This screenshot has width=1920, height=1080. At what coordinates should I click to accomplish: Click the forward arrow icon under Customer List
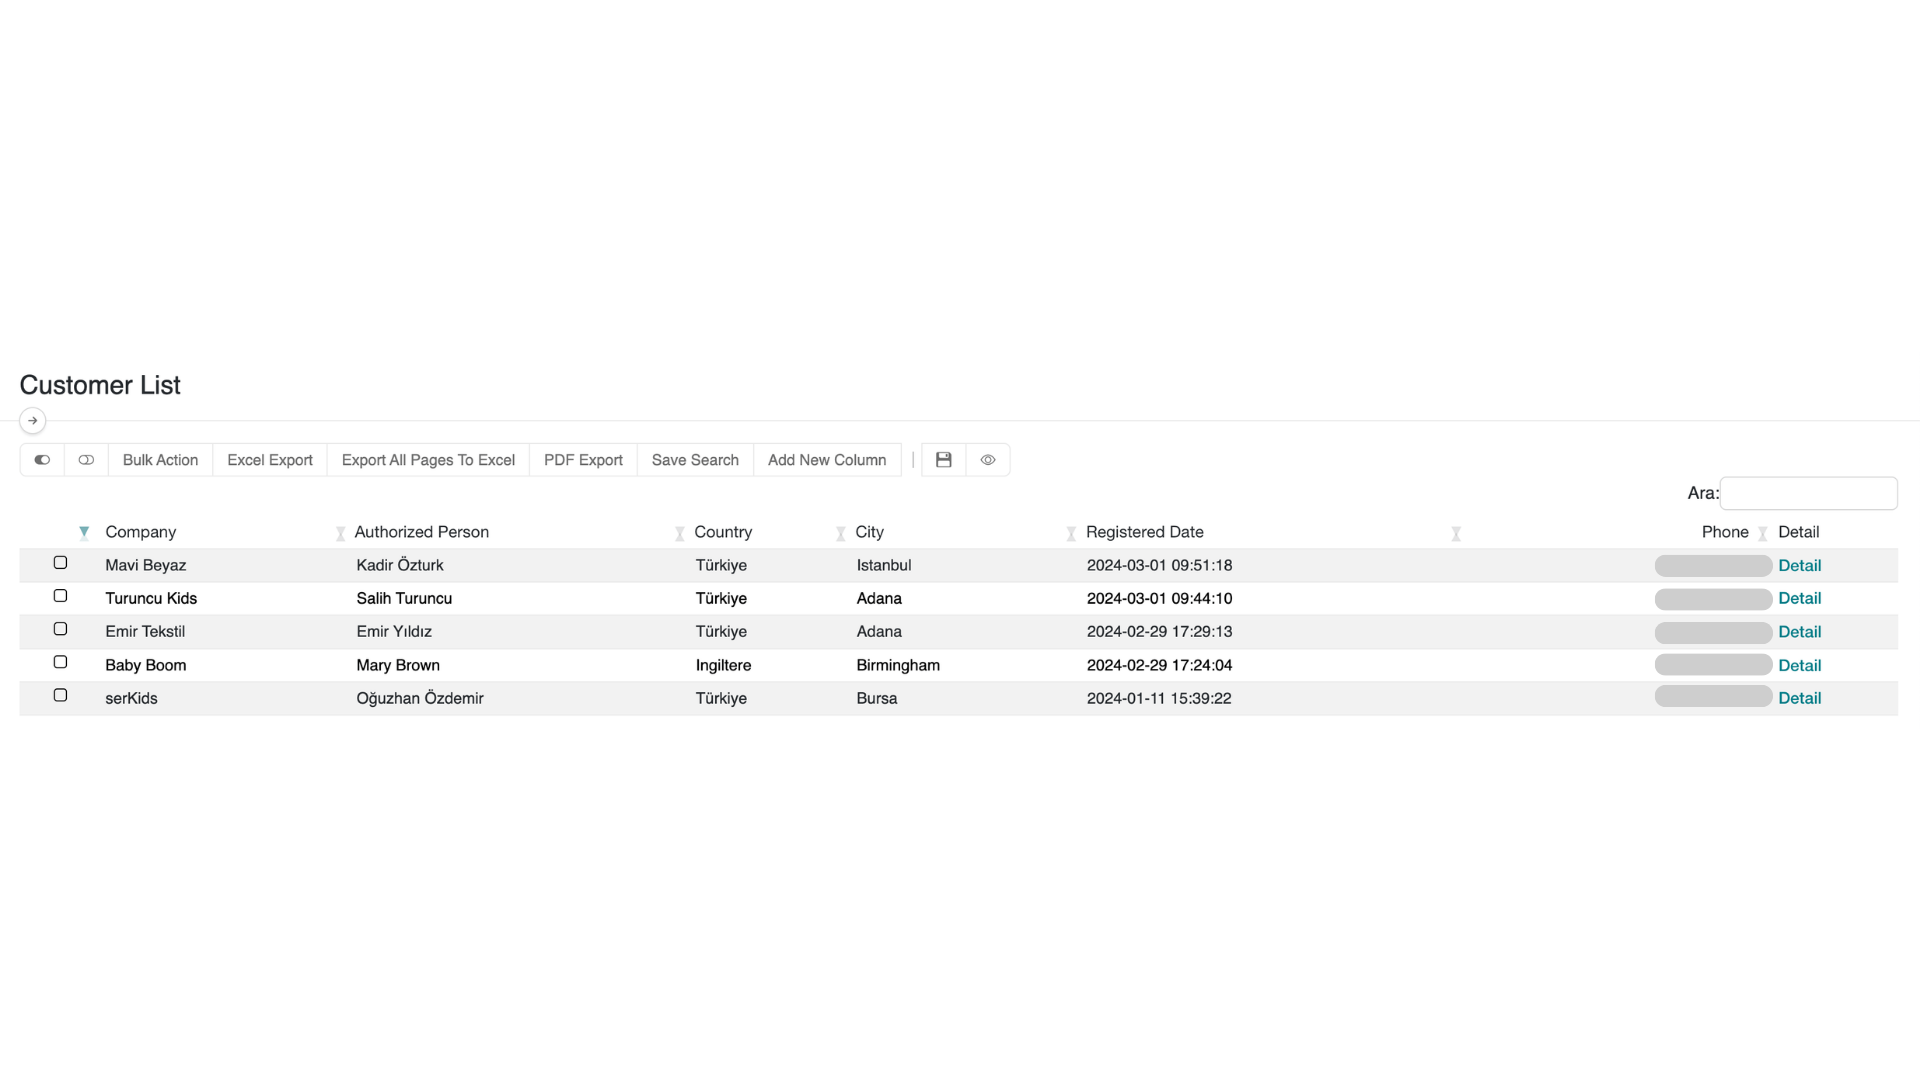click(33, 421)
